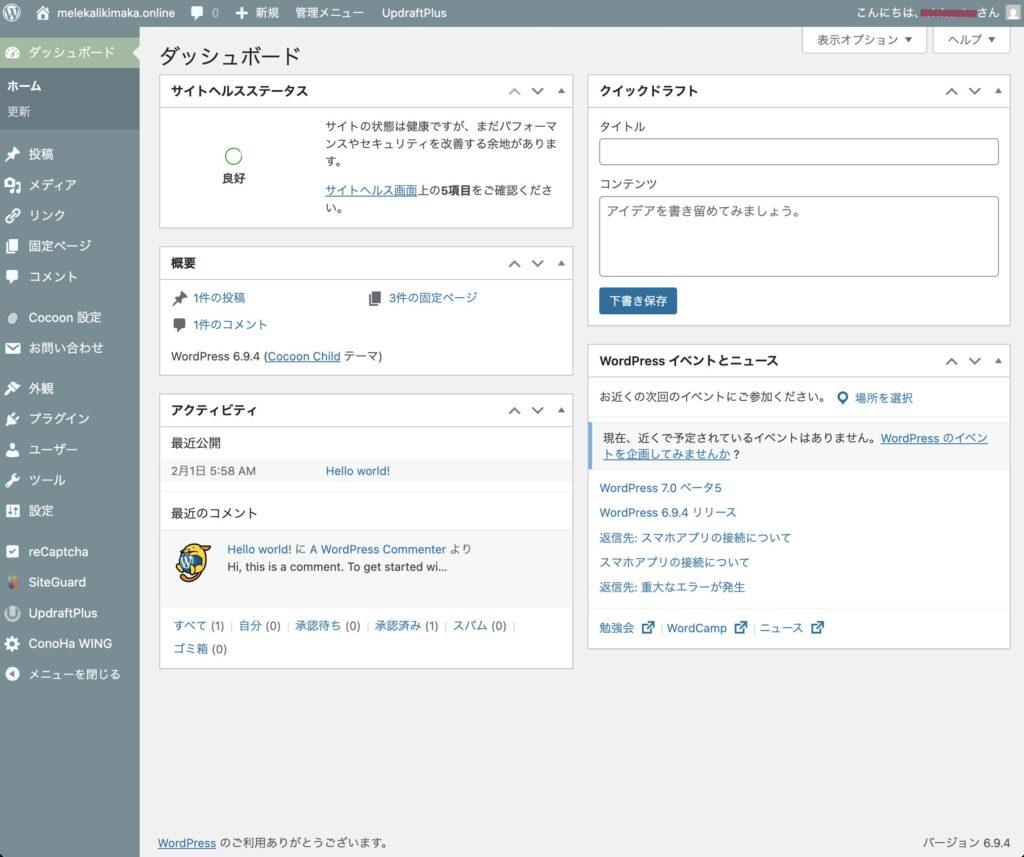Select 更新 under the dashboard submenu
Screen dimensions: 1024x857
(19, 112)
